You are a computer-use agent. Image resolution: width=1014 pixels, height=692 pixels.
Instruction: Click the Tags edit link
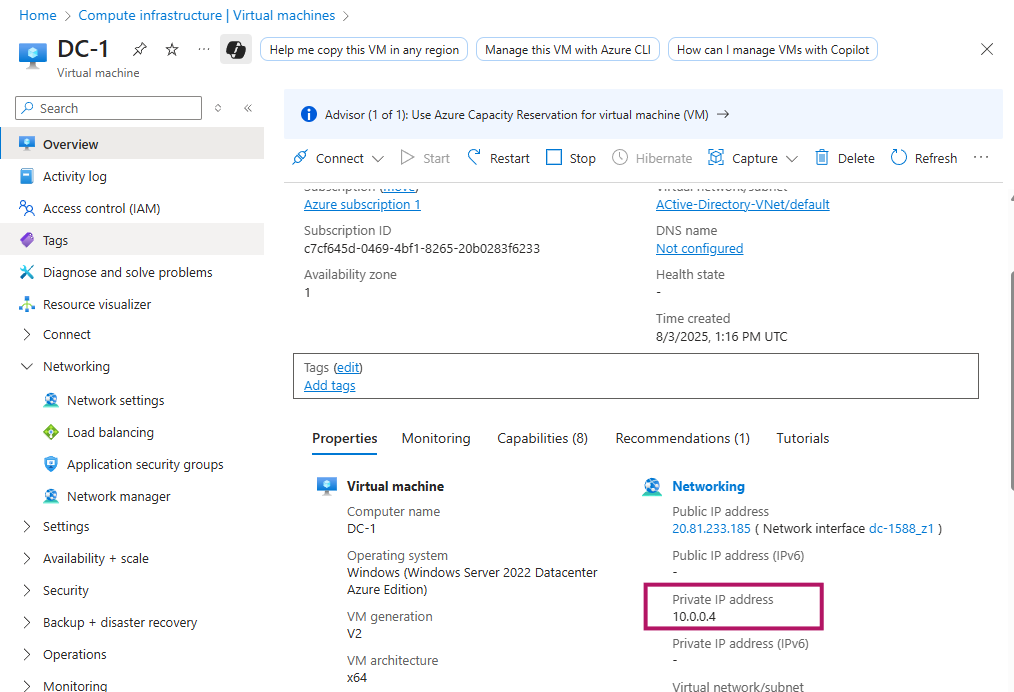coord(348,367)
